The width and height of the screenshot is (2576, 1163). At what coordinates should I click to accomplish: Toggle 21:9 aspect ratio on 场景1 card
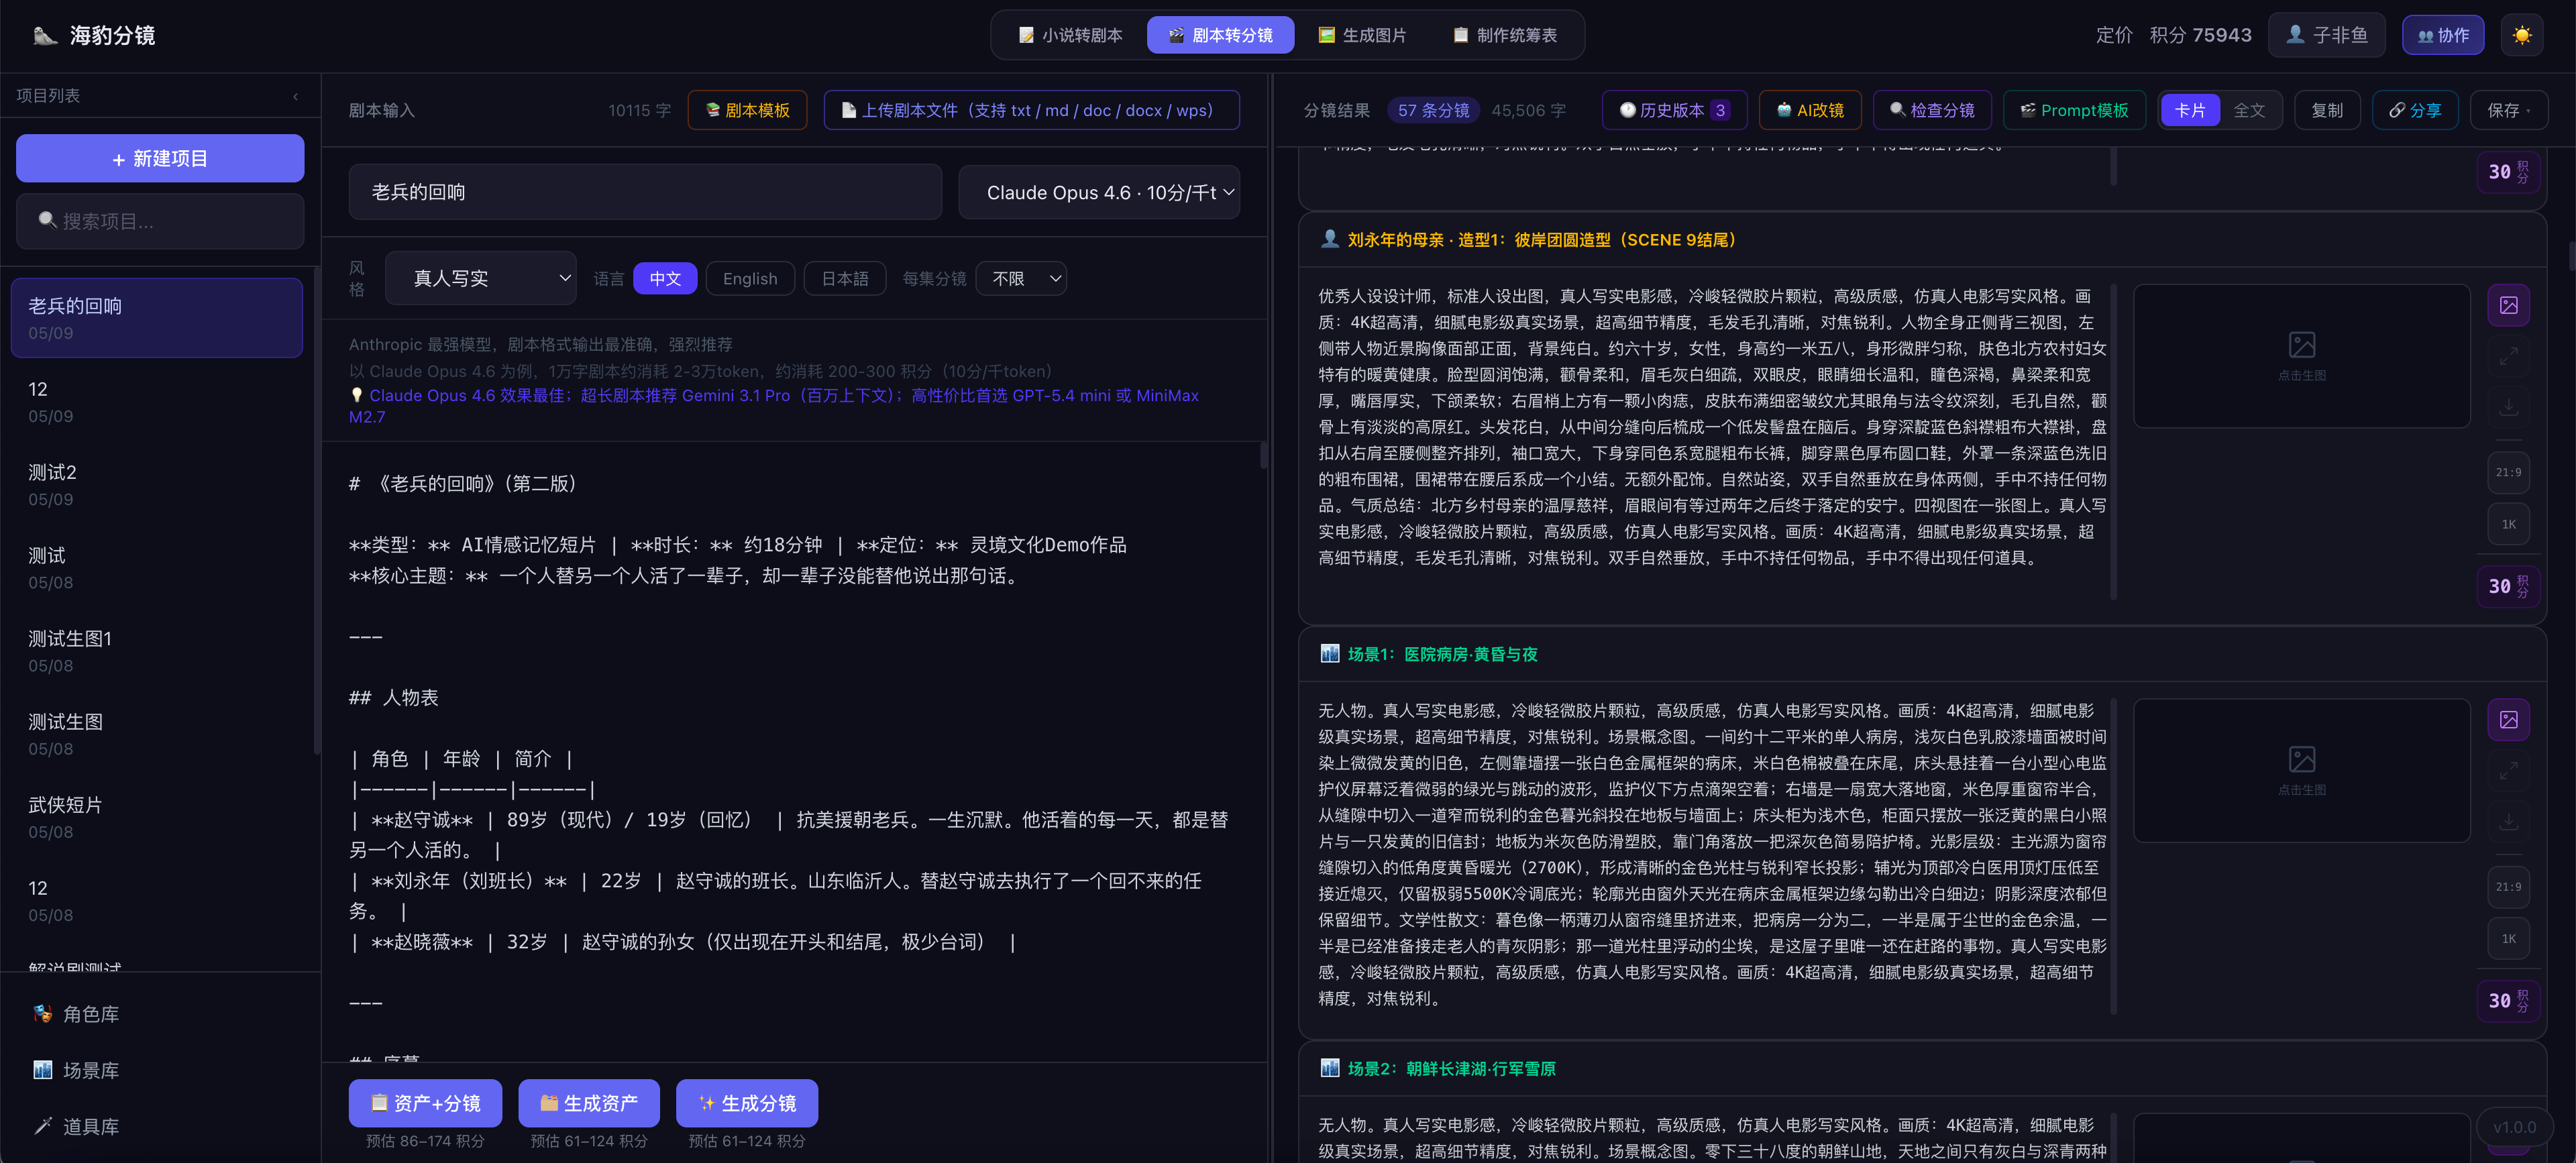point(2508,886)
